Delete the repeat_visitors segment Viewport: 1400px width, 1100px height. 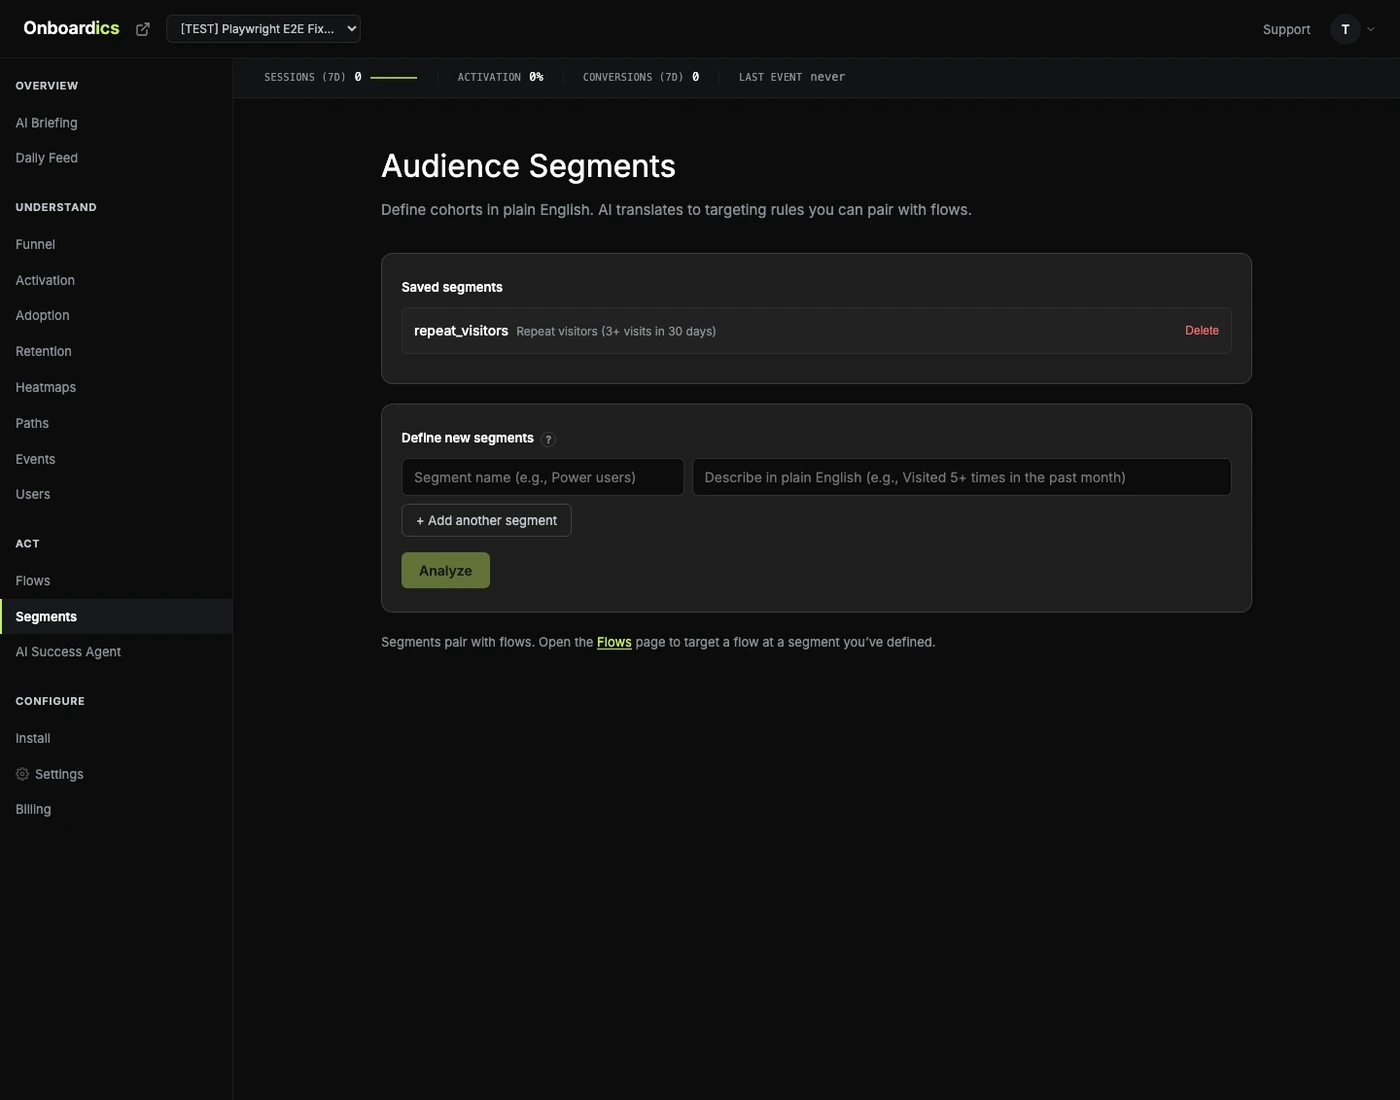coord(1201,331)
